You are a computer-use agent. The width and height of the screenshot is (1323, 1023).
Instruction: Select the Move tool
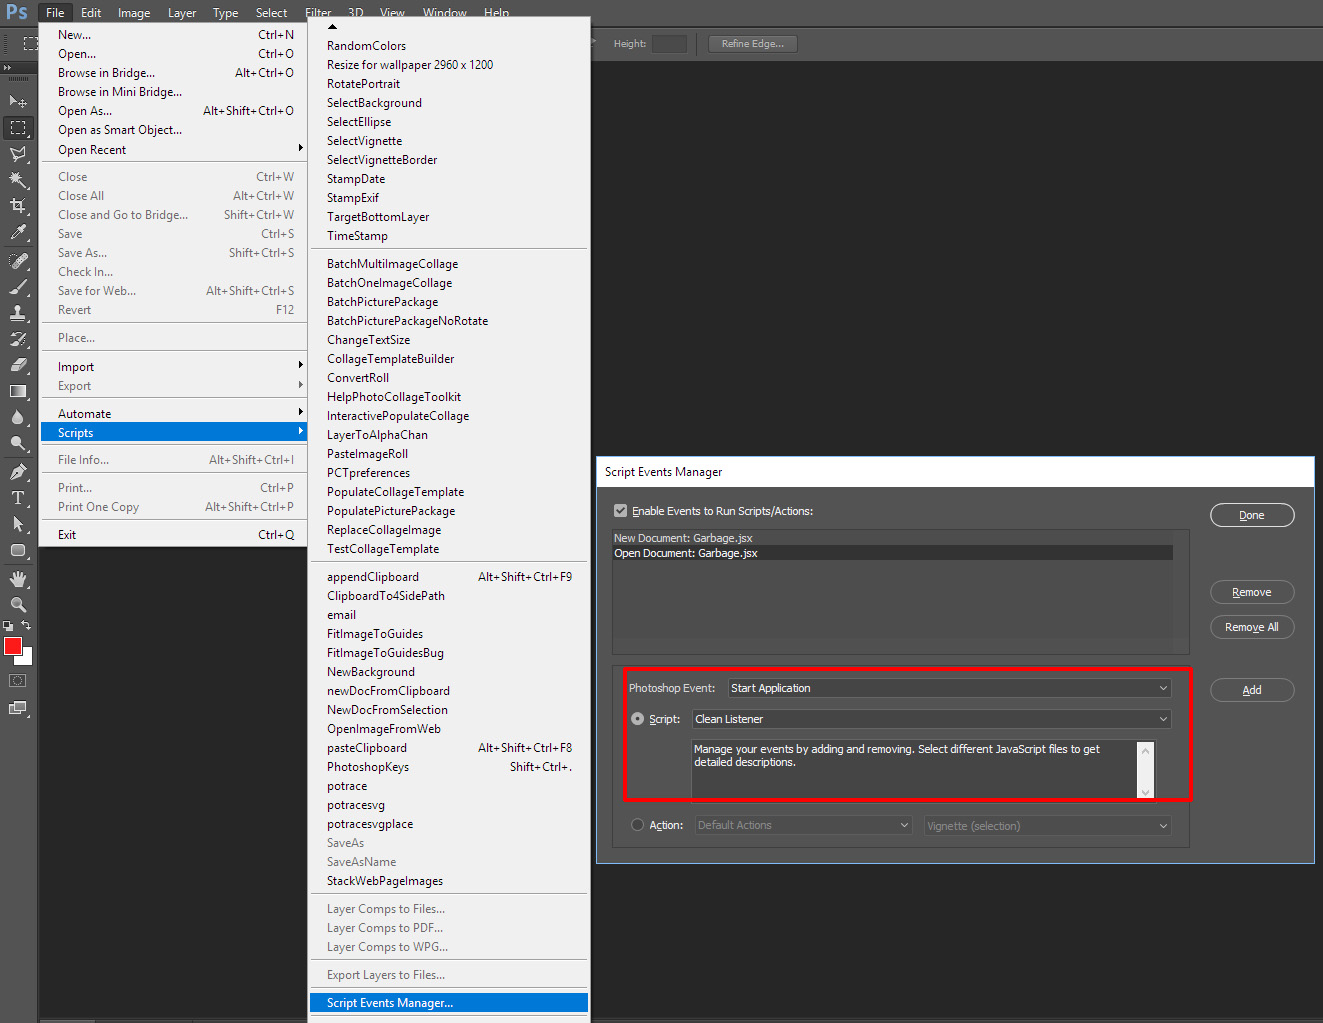(18, 102)
